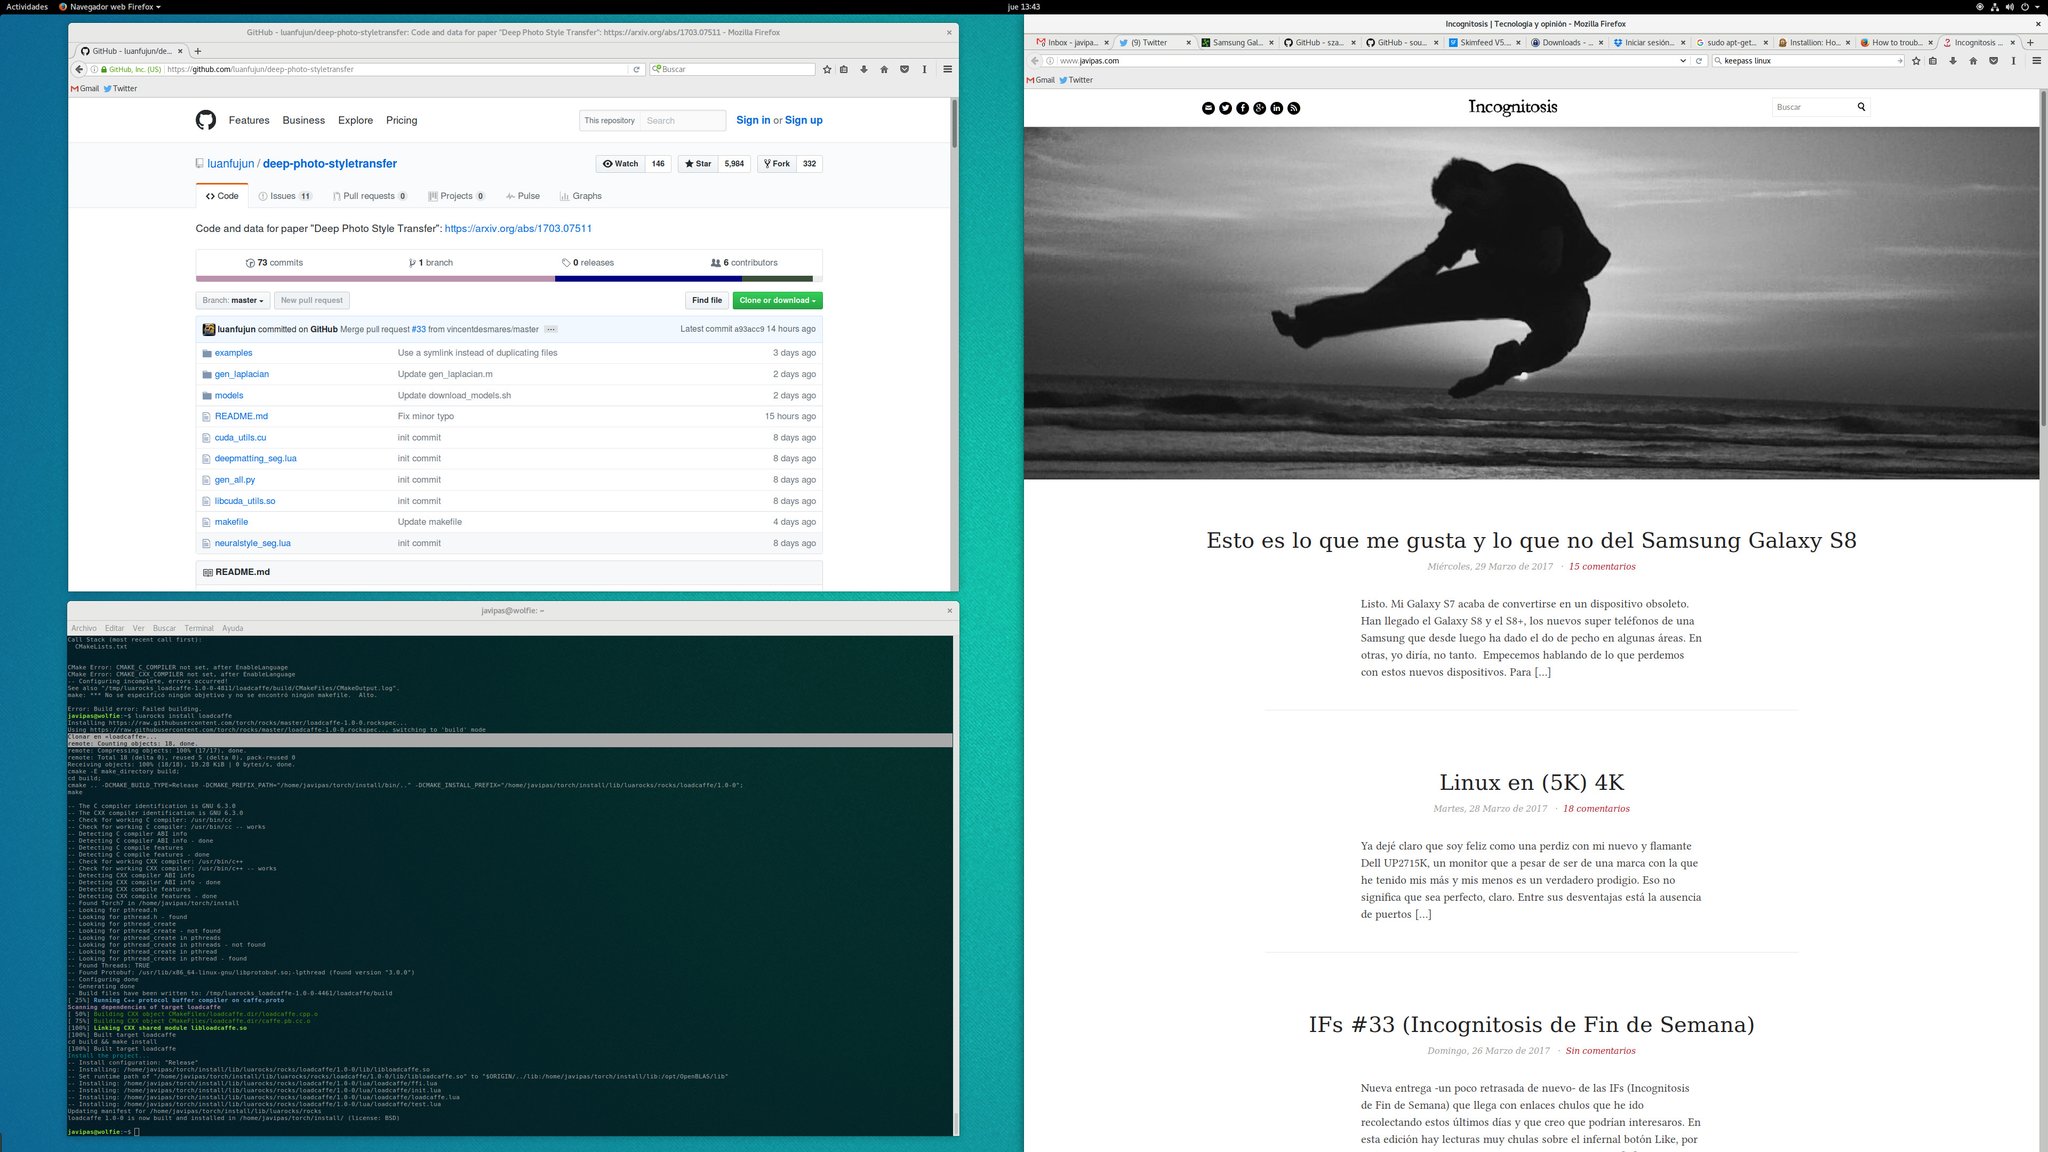This screenshot has width=2048, height=1152.
Task: Open the Samsung Galaxy S8 article title
Action: [x=1530, y=541]
